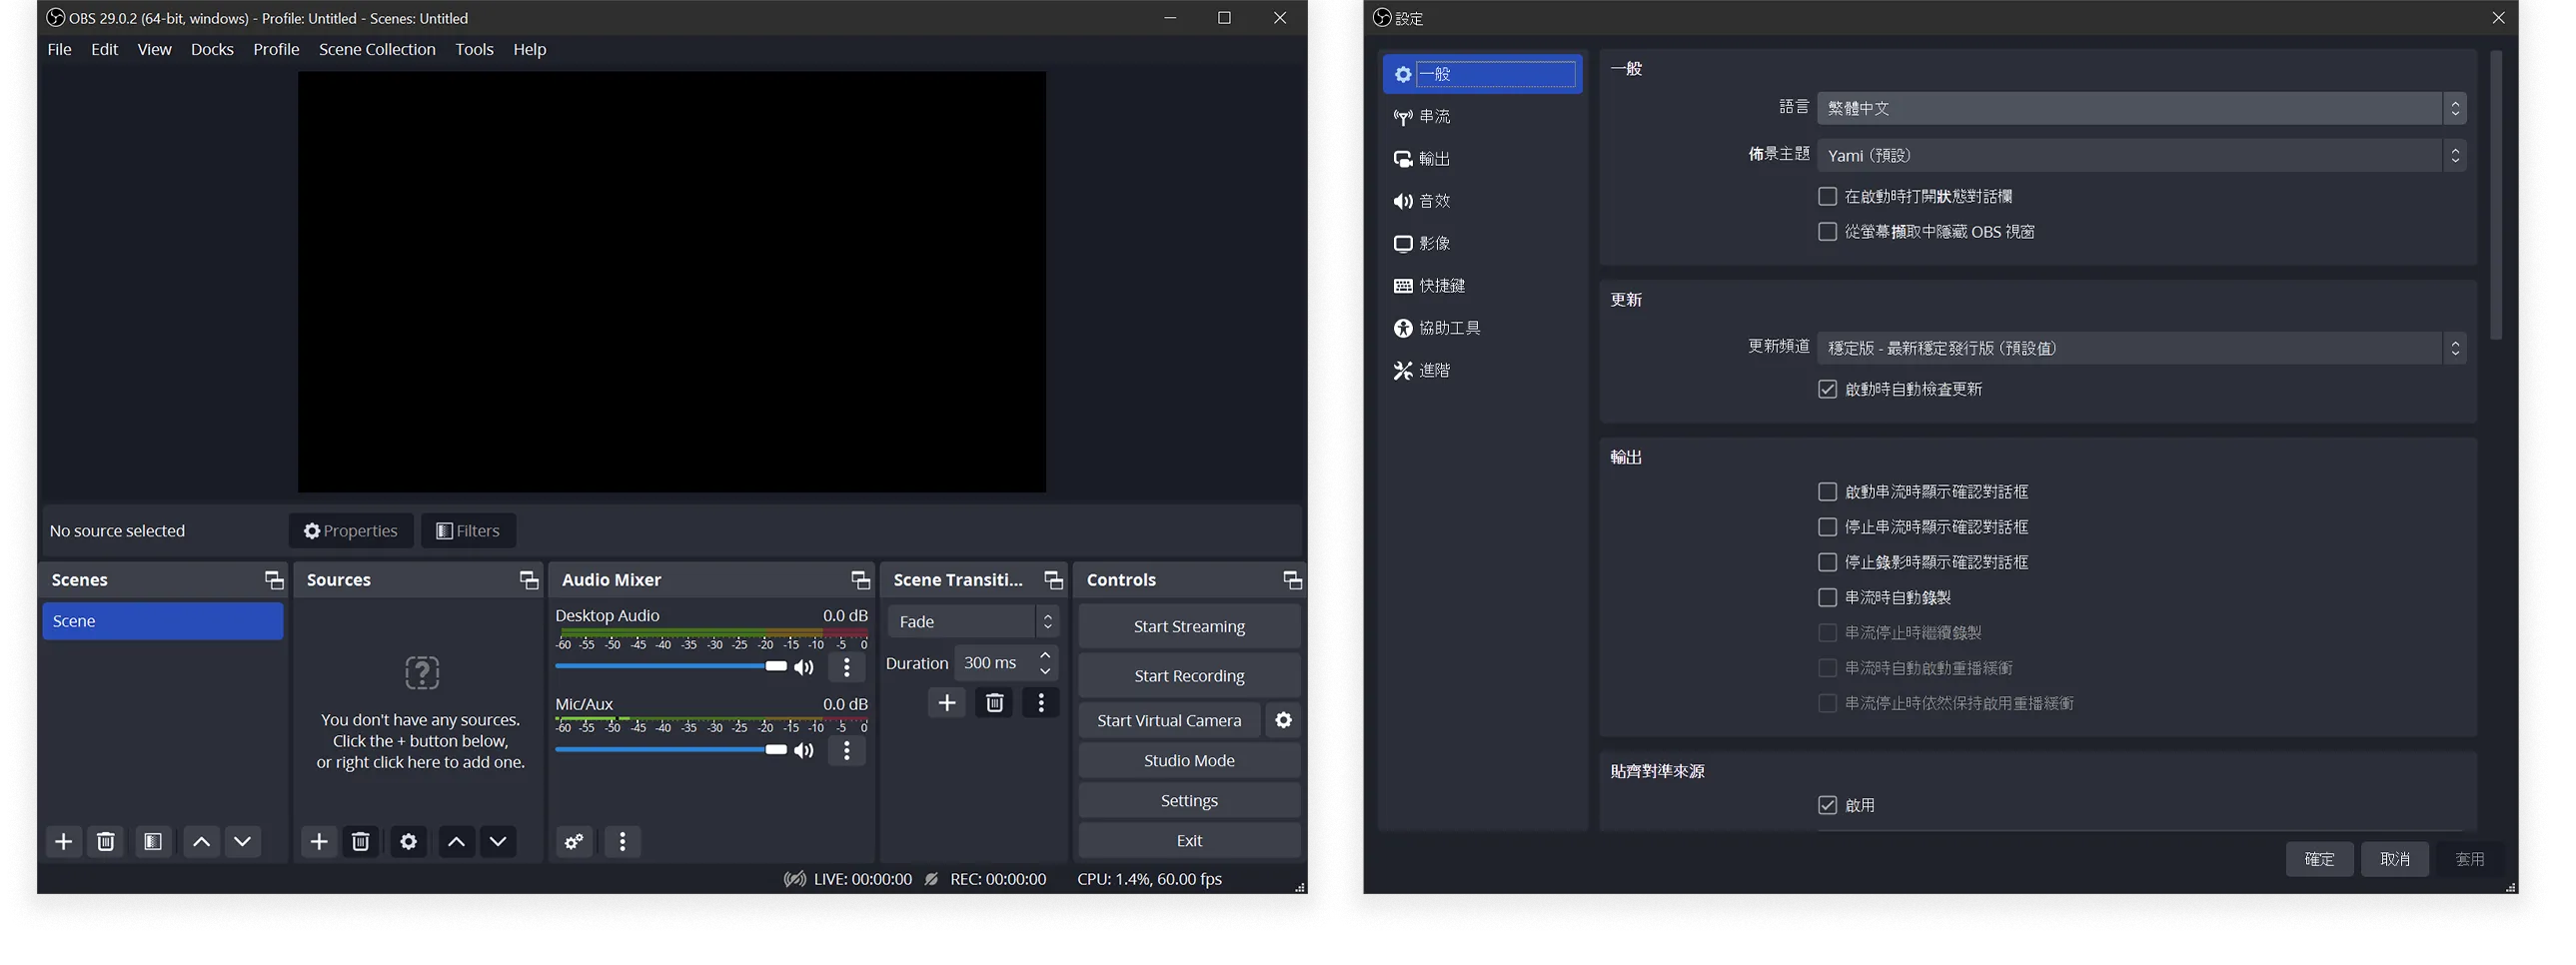The height and width of the screenshot is (965, 2576).
Task: Check 從螢幕擷取中隱藏 OBS 視窗 option
Action: [x=1827, y=232]
